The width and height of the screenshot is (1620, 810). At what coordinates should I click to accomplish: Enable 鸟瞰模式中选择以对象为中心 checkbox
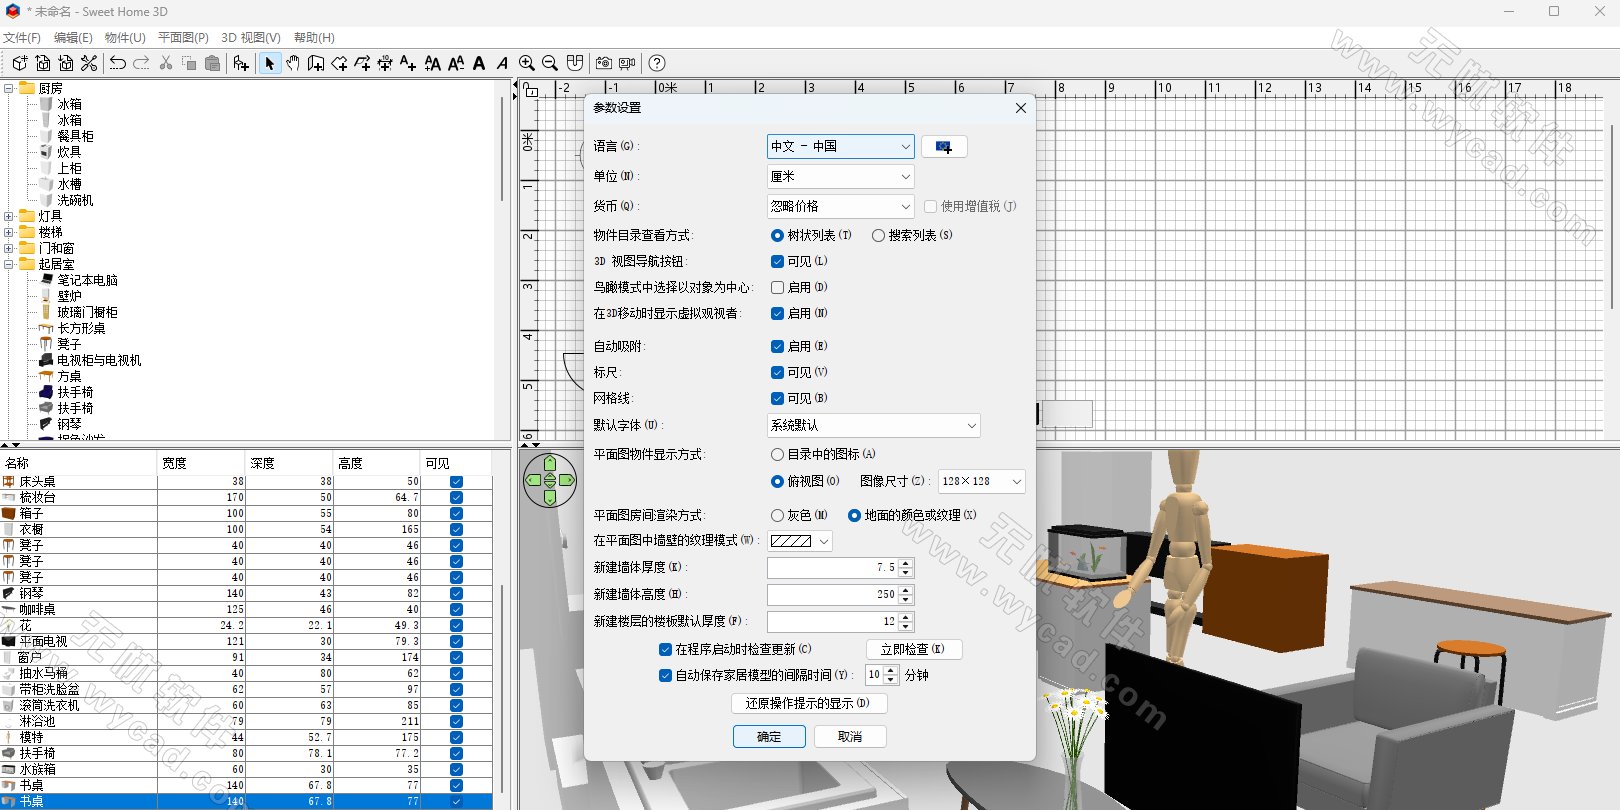pyautogui.click(x=777, y=287)
